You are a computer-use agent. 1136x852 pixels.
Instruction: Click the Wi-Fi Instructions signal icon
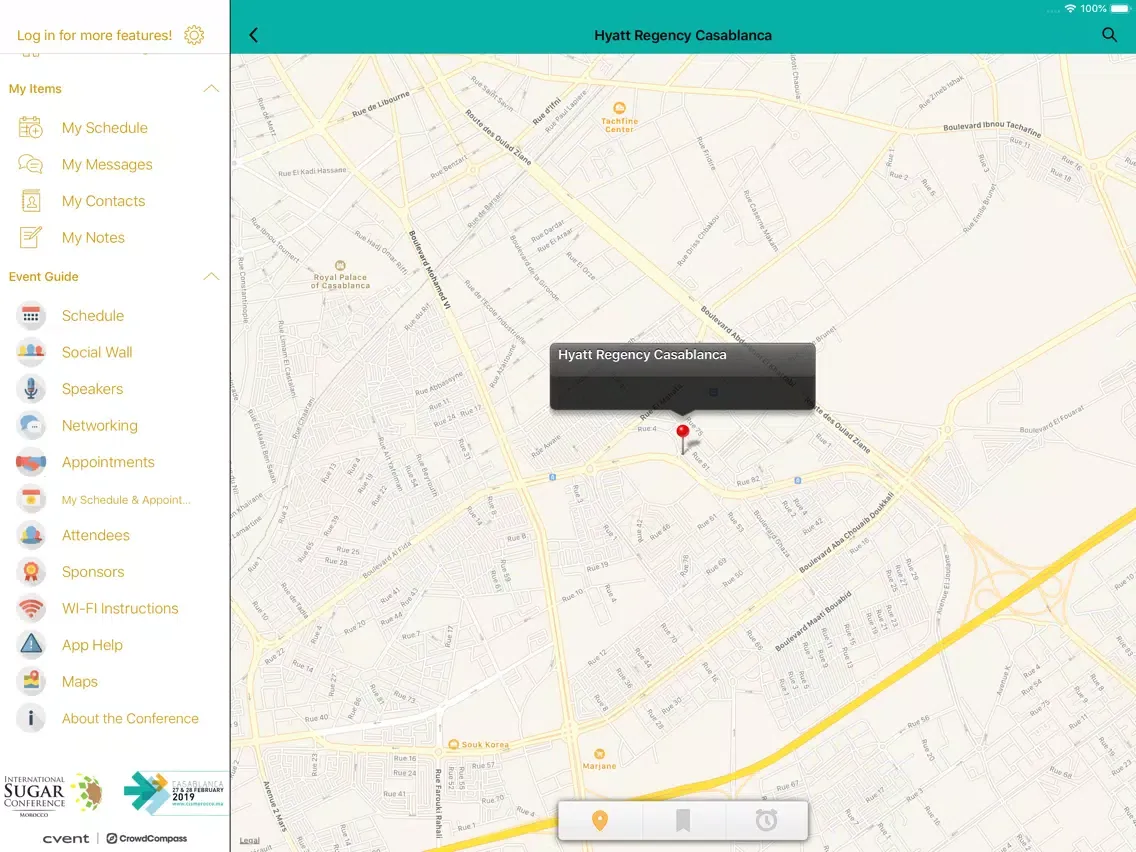30,609
